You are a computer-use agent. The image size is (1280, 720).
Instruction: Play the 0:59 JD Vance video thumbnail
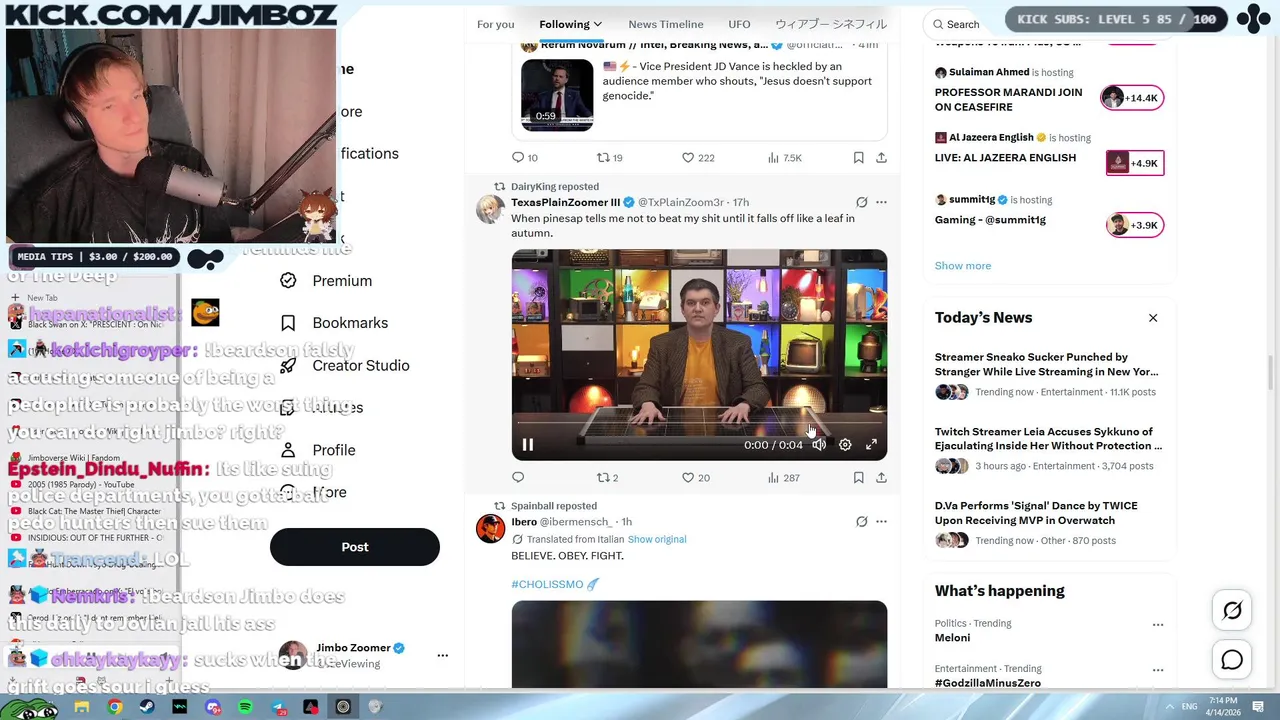coord(557,95)
